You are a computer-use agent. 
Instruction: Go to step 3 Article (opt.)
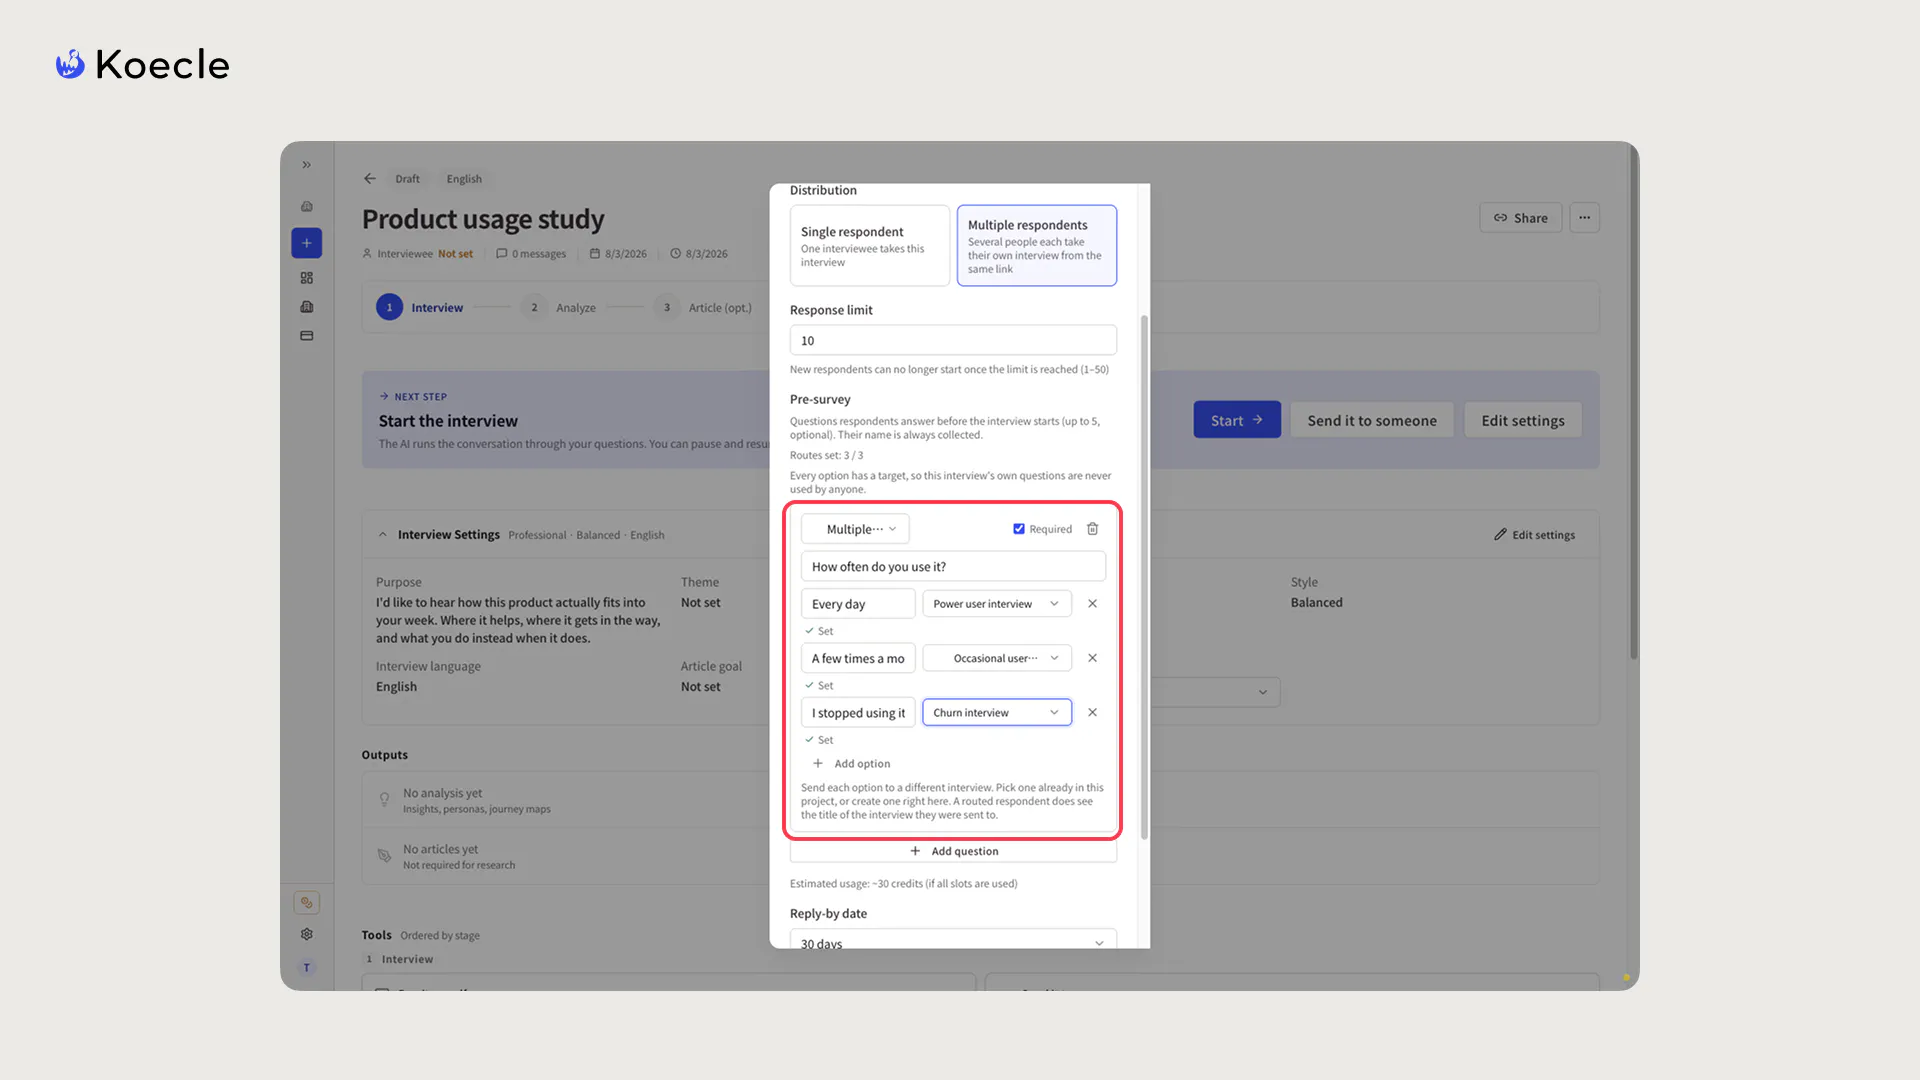[x=703, y=308]
